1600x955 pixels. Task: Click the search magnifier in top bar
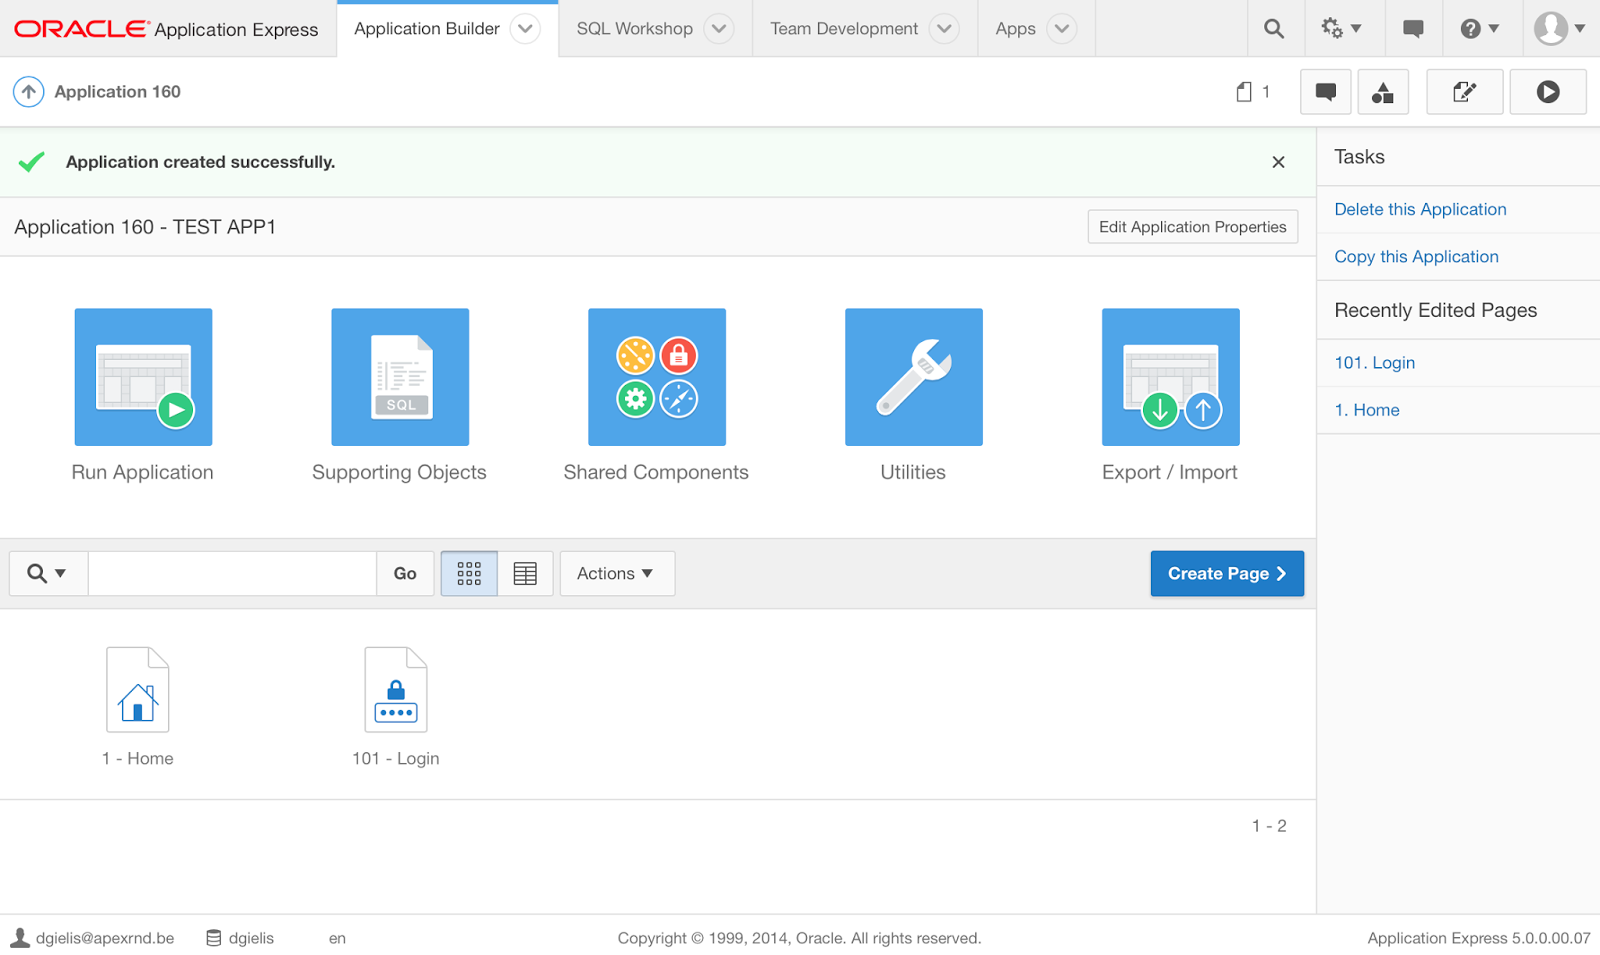1274,29
